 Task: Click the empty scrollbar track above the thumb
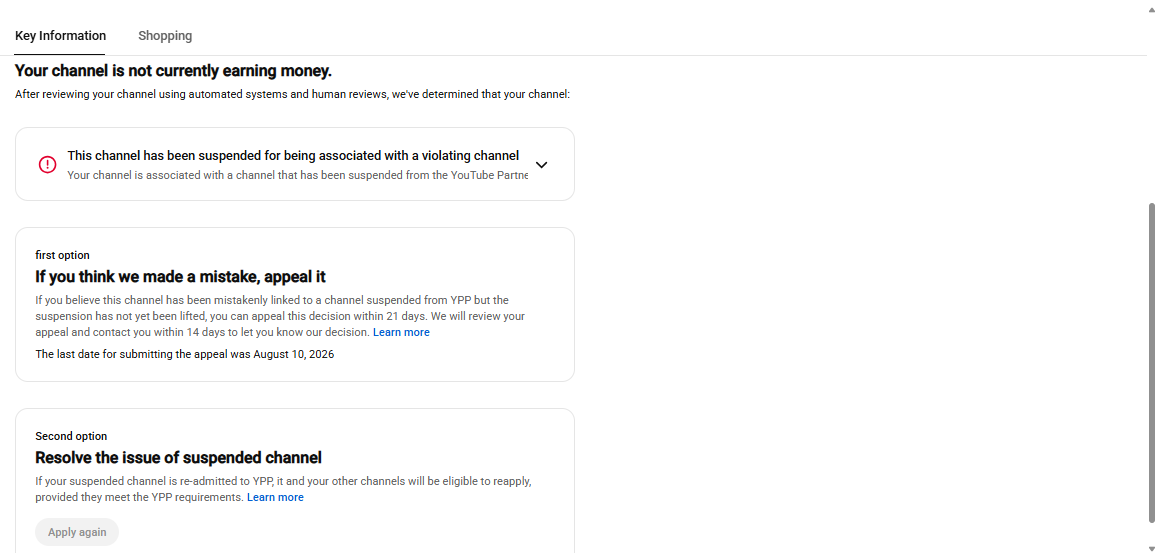pos(1151,107)
